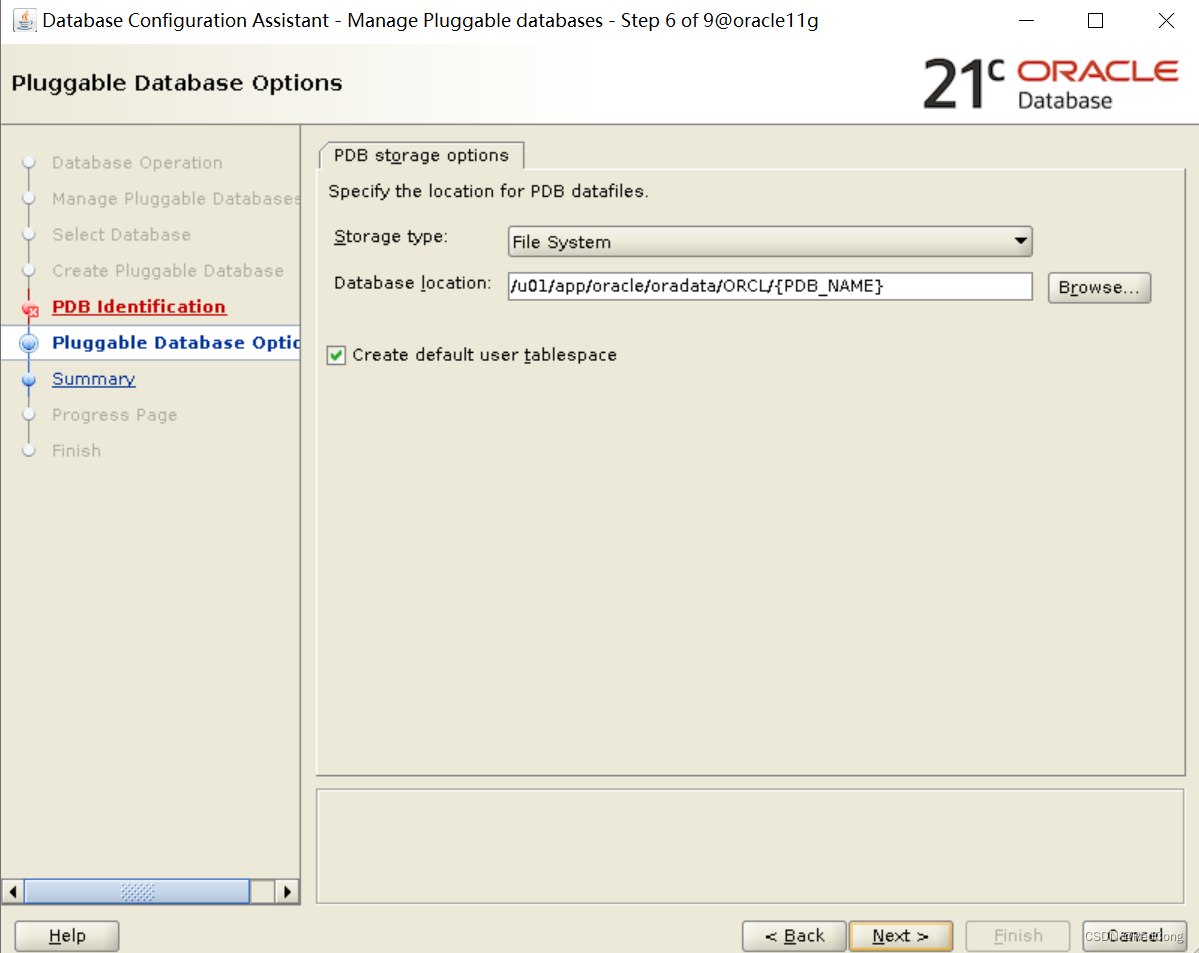Click the Manage Pluggable Databases step label
This screenshot has height=953, width=1199.
[x=176, y=199]
